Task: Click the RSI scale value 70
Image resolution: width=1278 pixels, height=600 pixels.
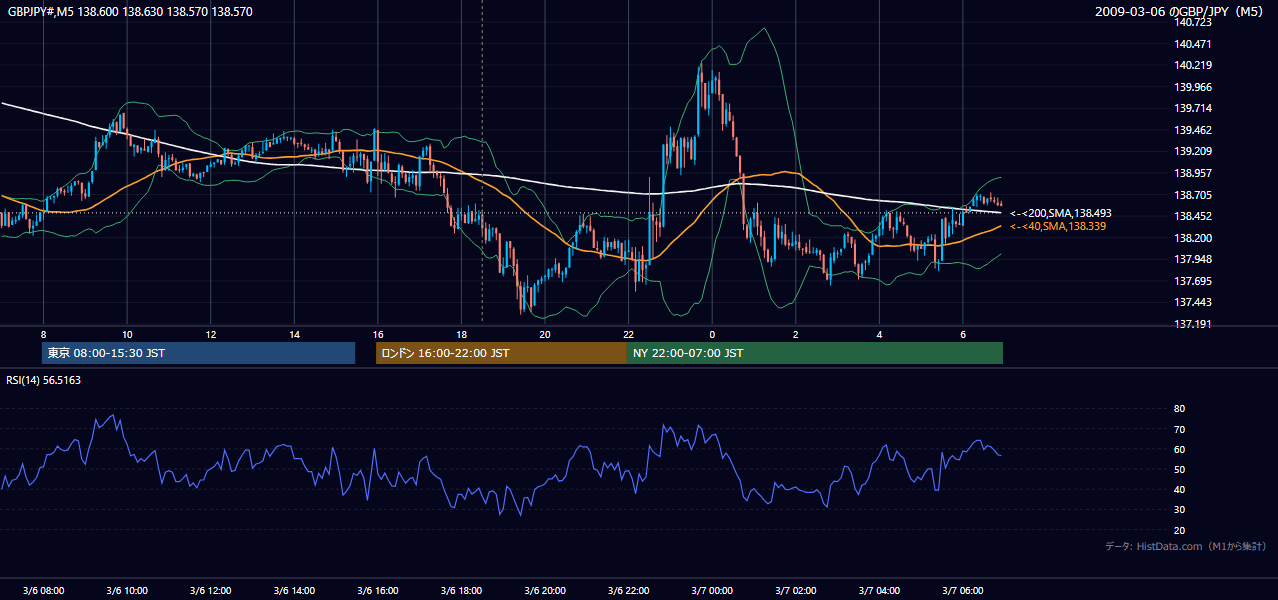Action: coord(1179,429)
